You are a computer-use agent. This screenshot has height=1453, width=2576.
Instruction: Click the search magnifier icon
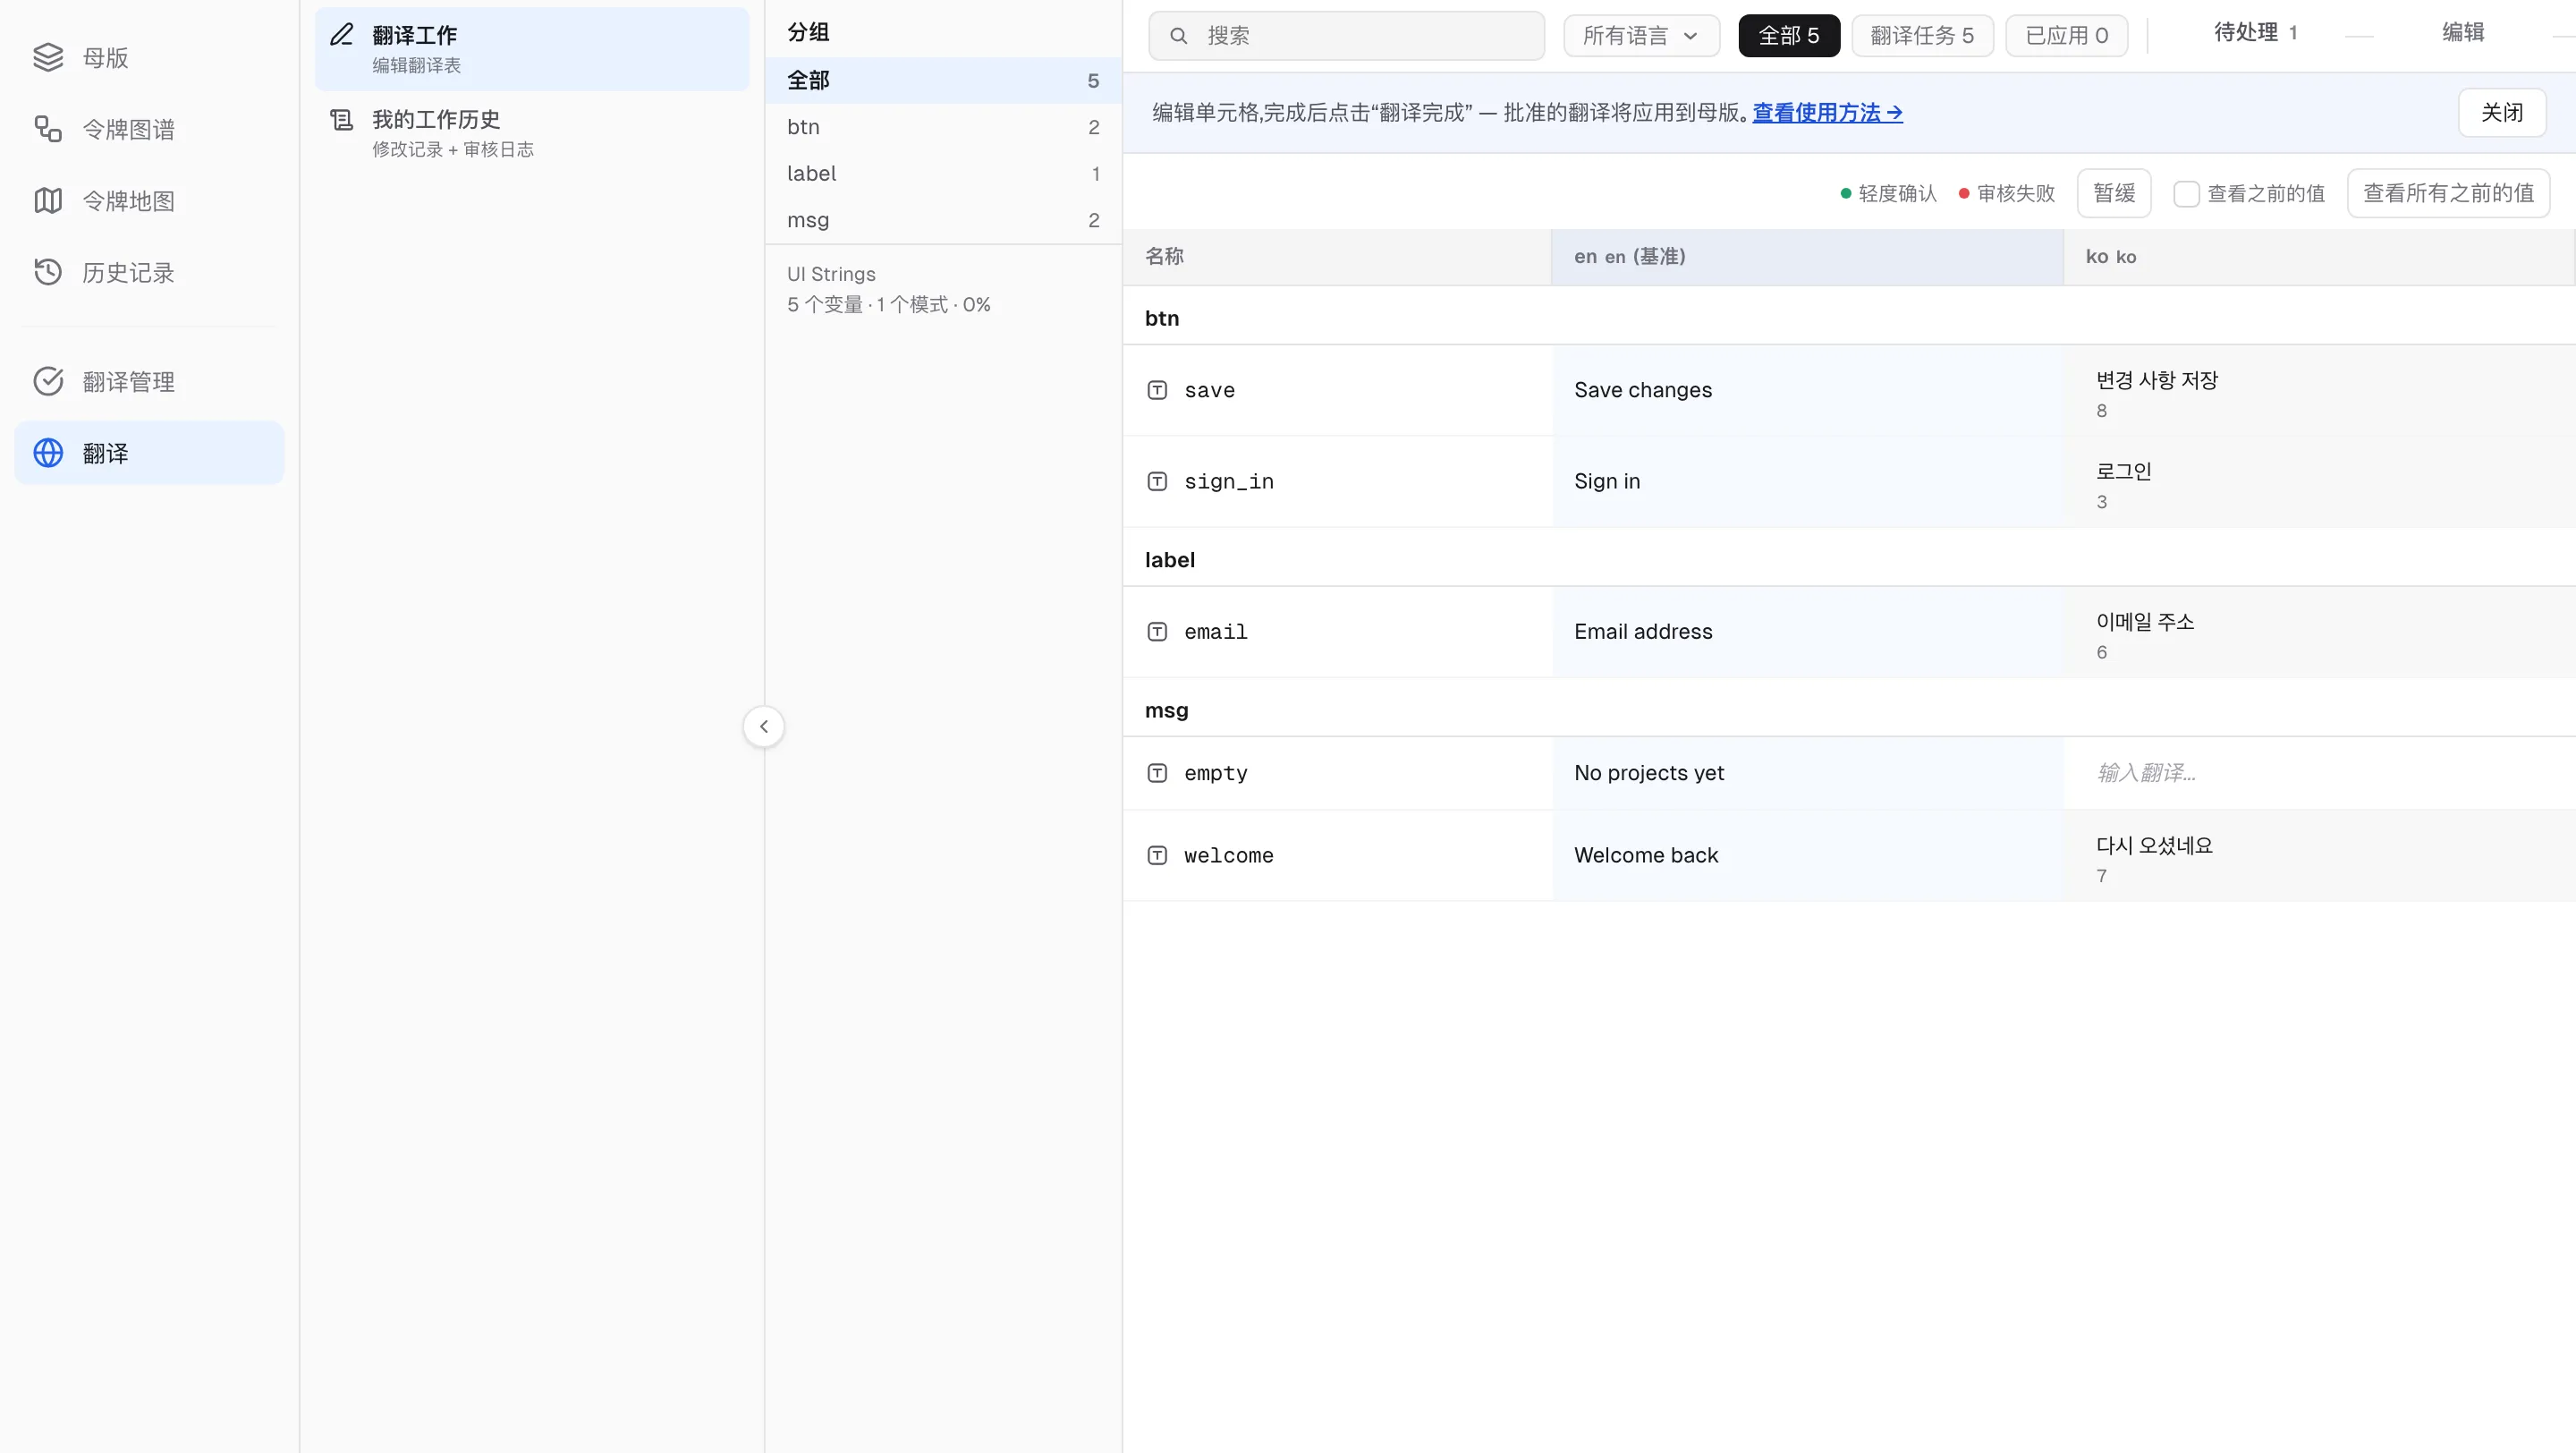pos(1179,36)
